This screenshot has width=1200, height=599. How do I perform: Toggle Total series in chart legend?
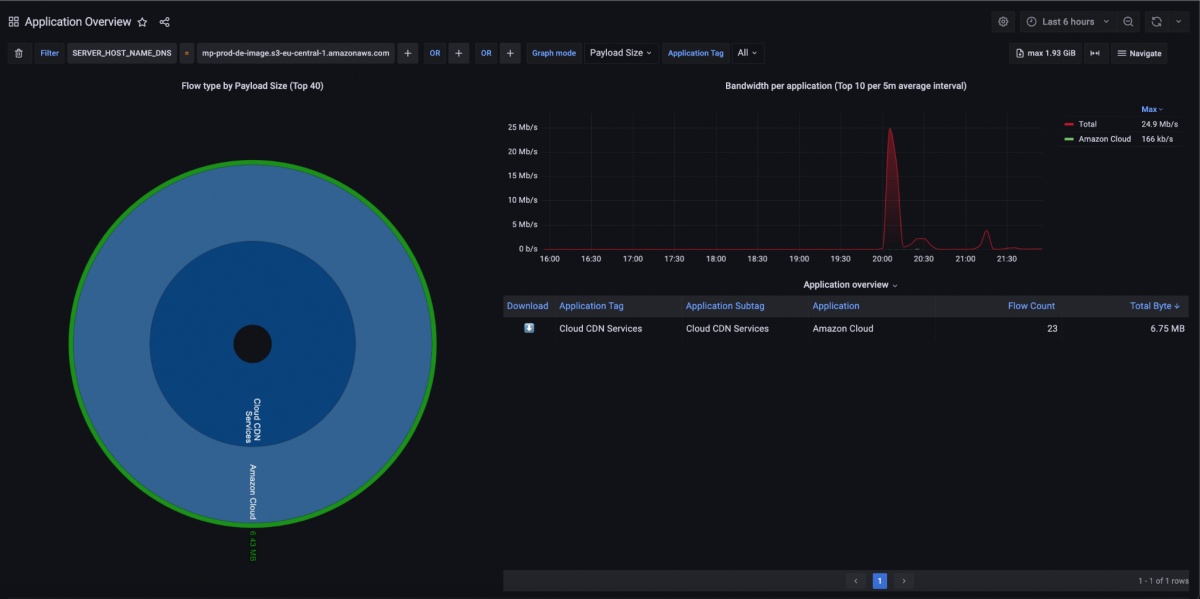coord(1087,124)
